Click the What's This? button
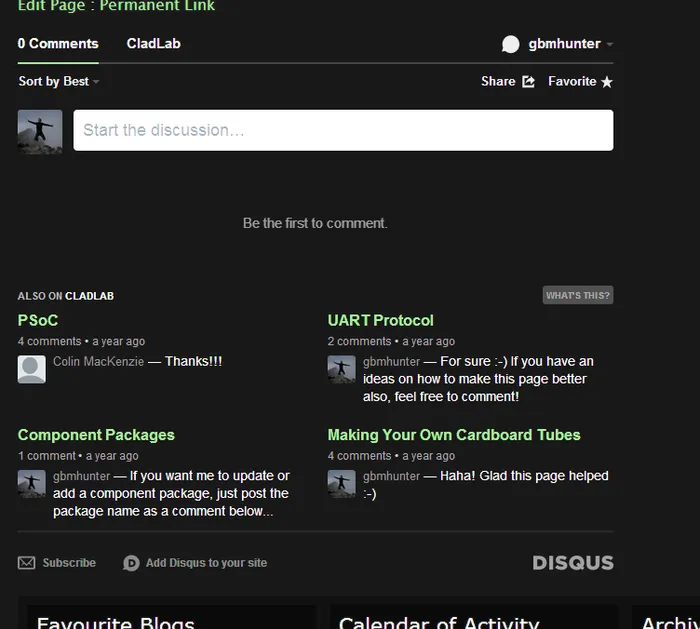The width and height of the screenshot is (700, 629). (x=577, y=295)
